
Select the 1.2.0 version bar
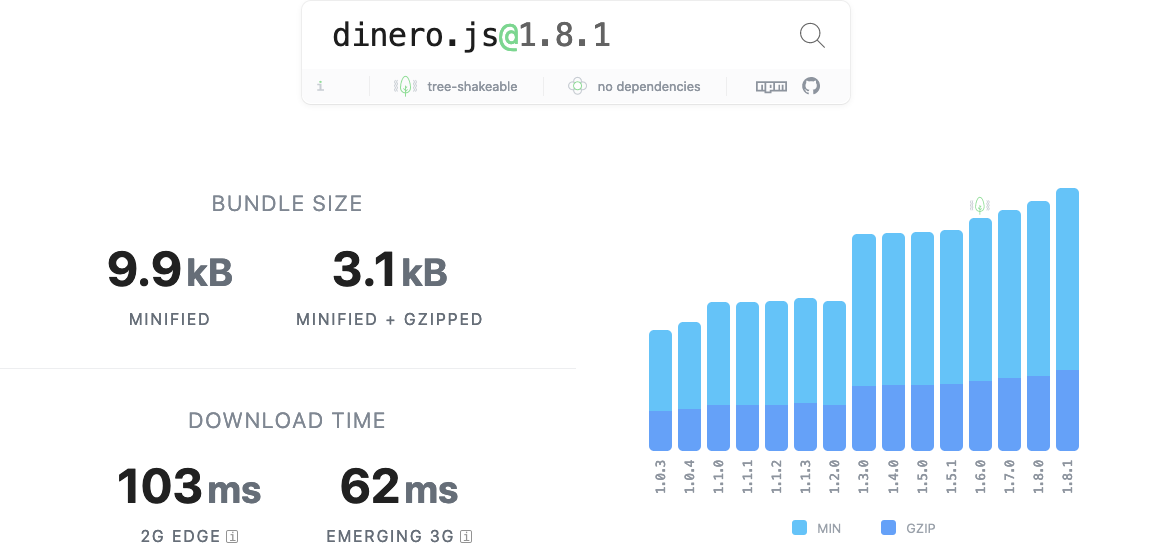click(835, 376)
